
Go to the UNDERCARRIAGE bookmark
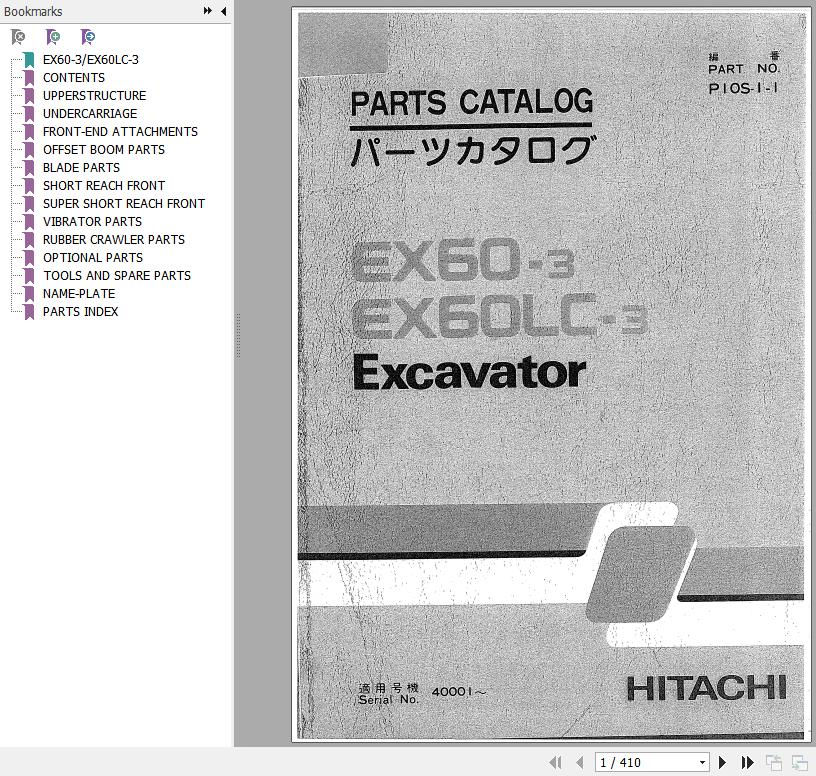pos(90,113)
